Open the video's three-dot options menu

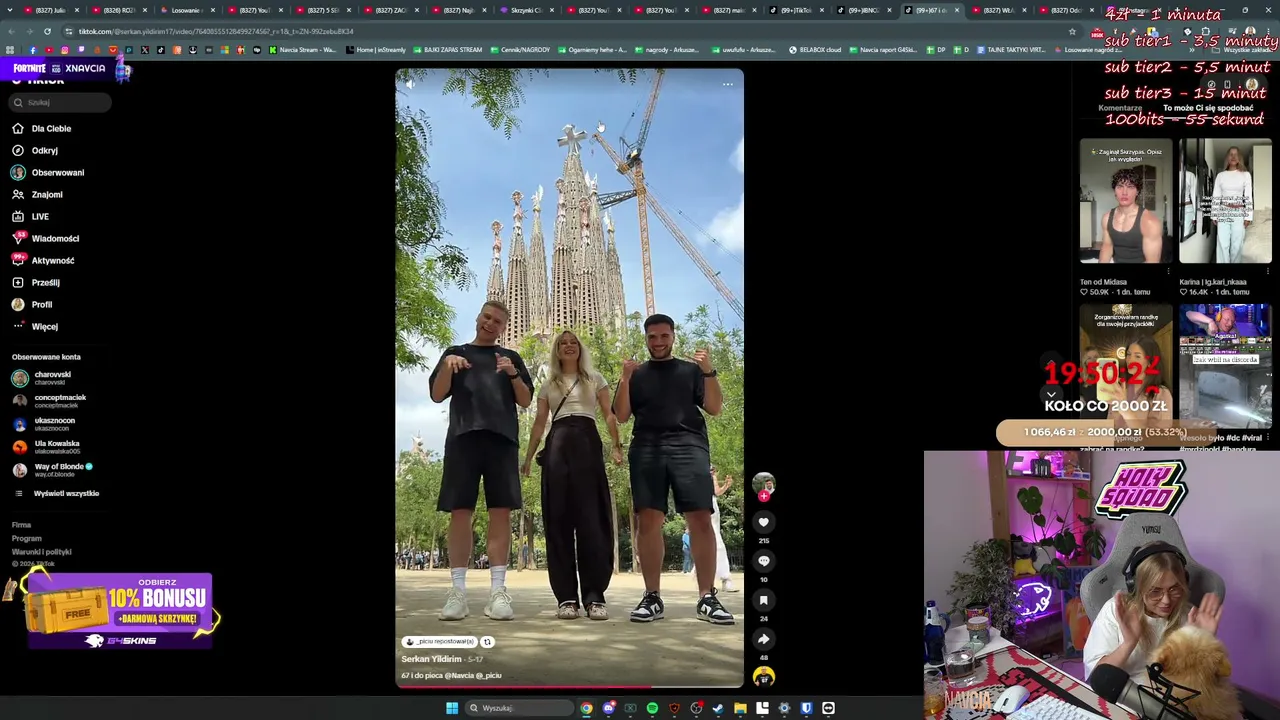(727, 84)
